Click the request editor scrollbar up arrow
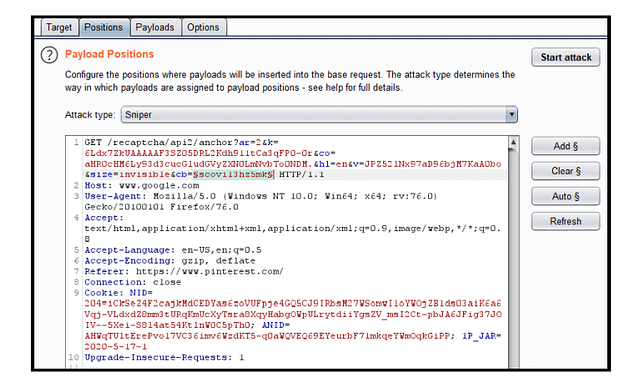The image size is (640, 392). (x=513, y=142)
